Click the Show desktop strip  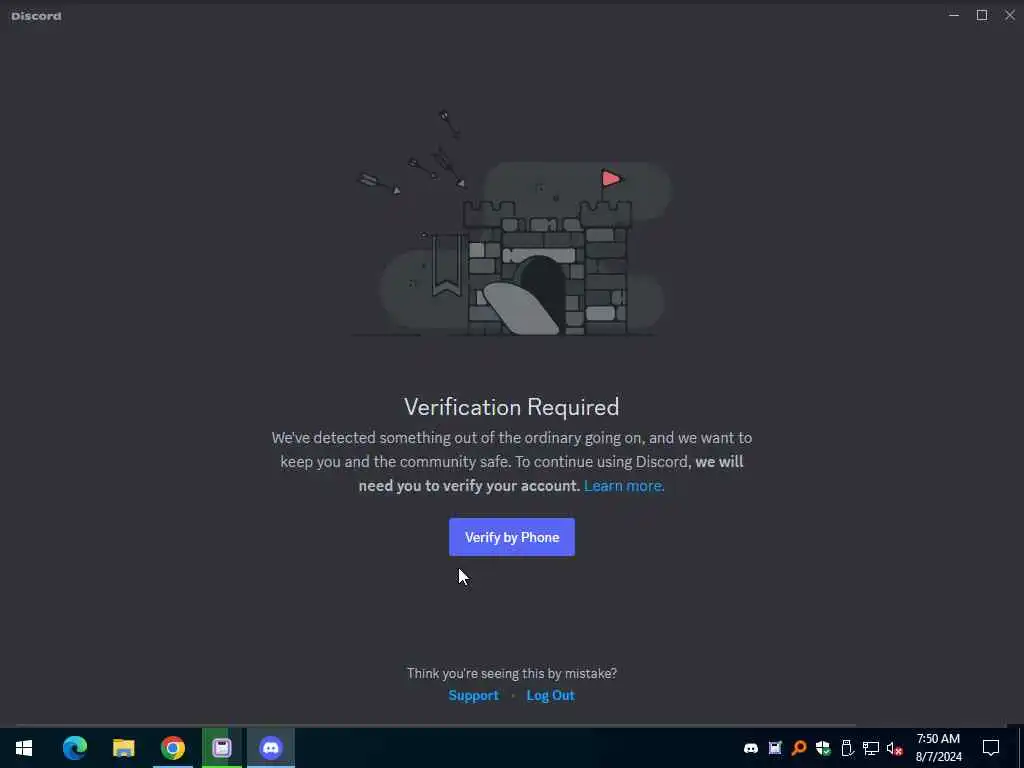[1021, 748]
